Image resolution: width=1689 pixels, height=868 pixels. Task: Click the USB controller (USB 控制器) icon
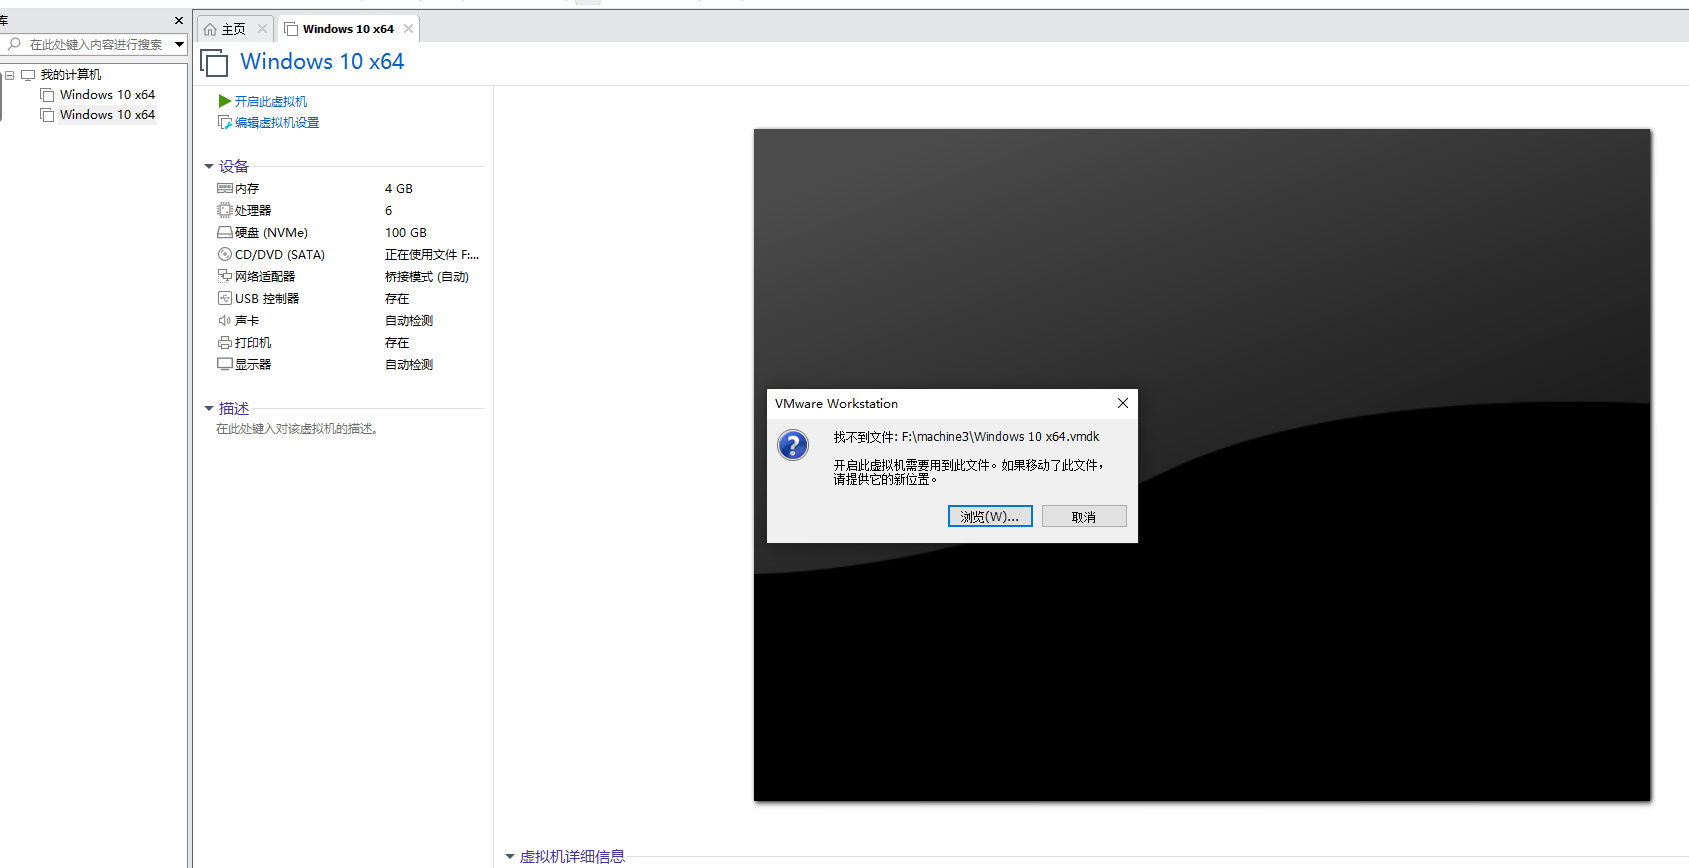click(225, 298)
